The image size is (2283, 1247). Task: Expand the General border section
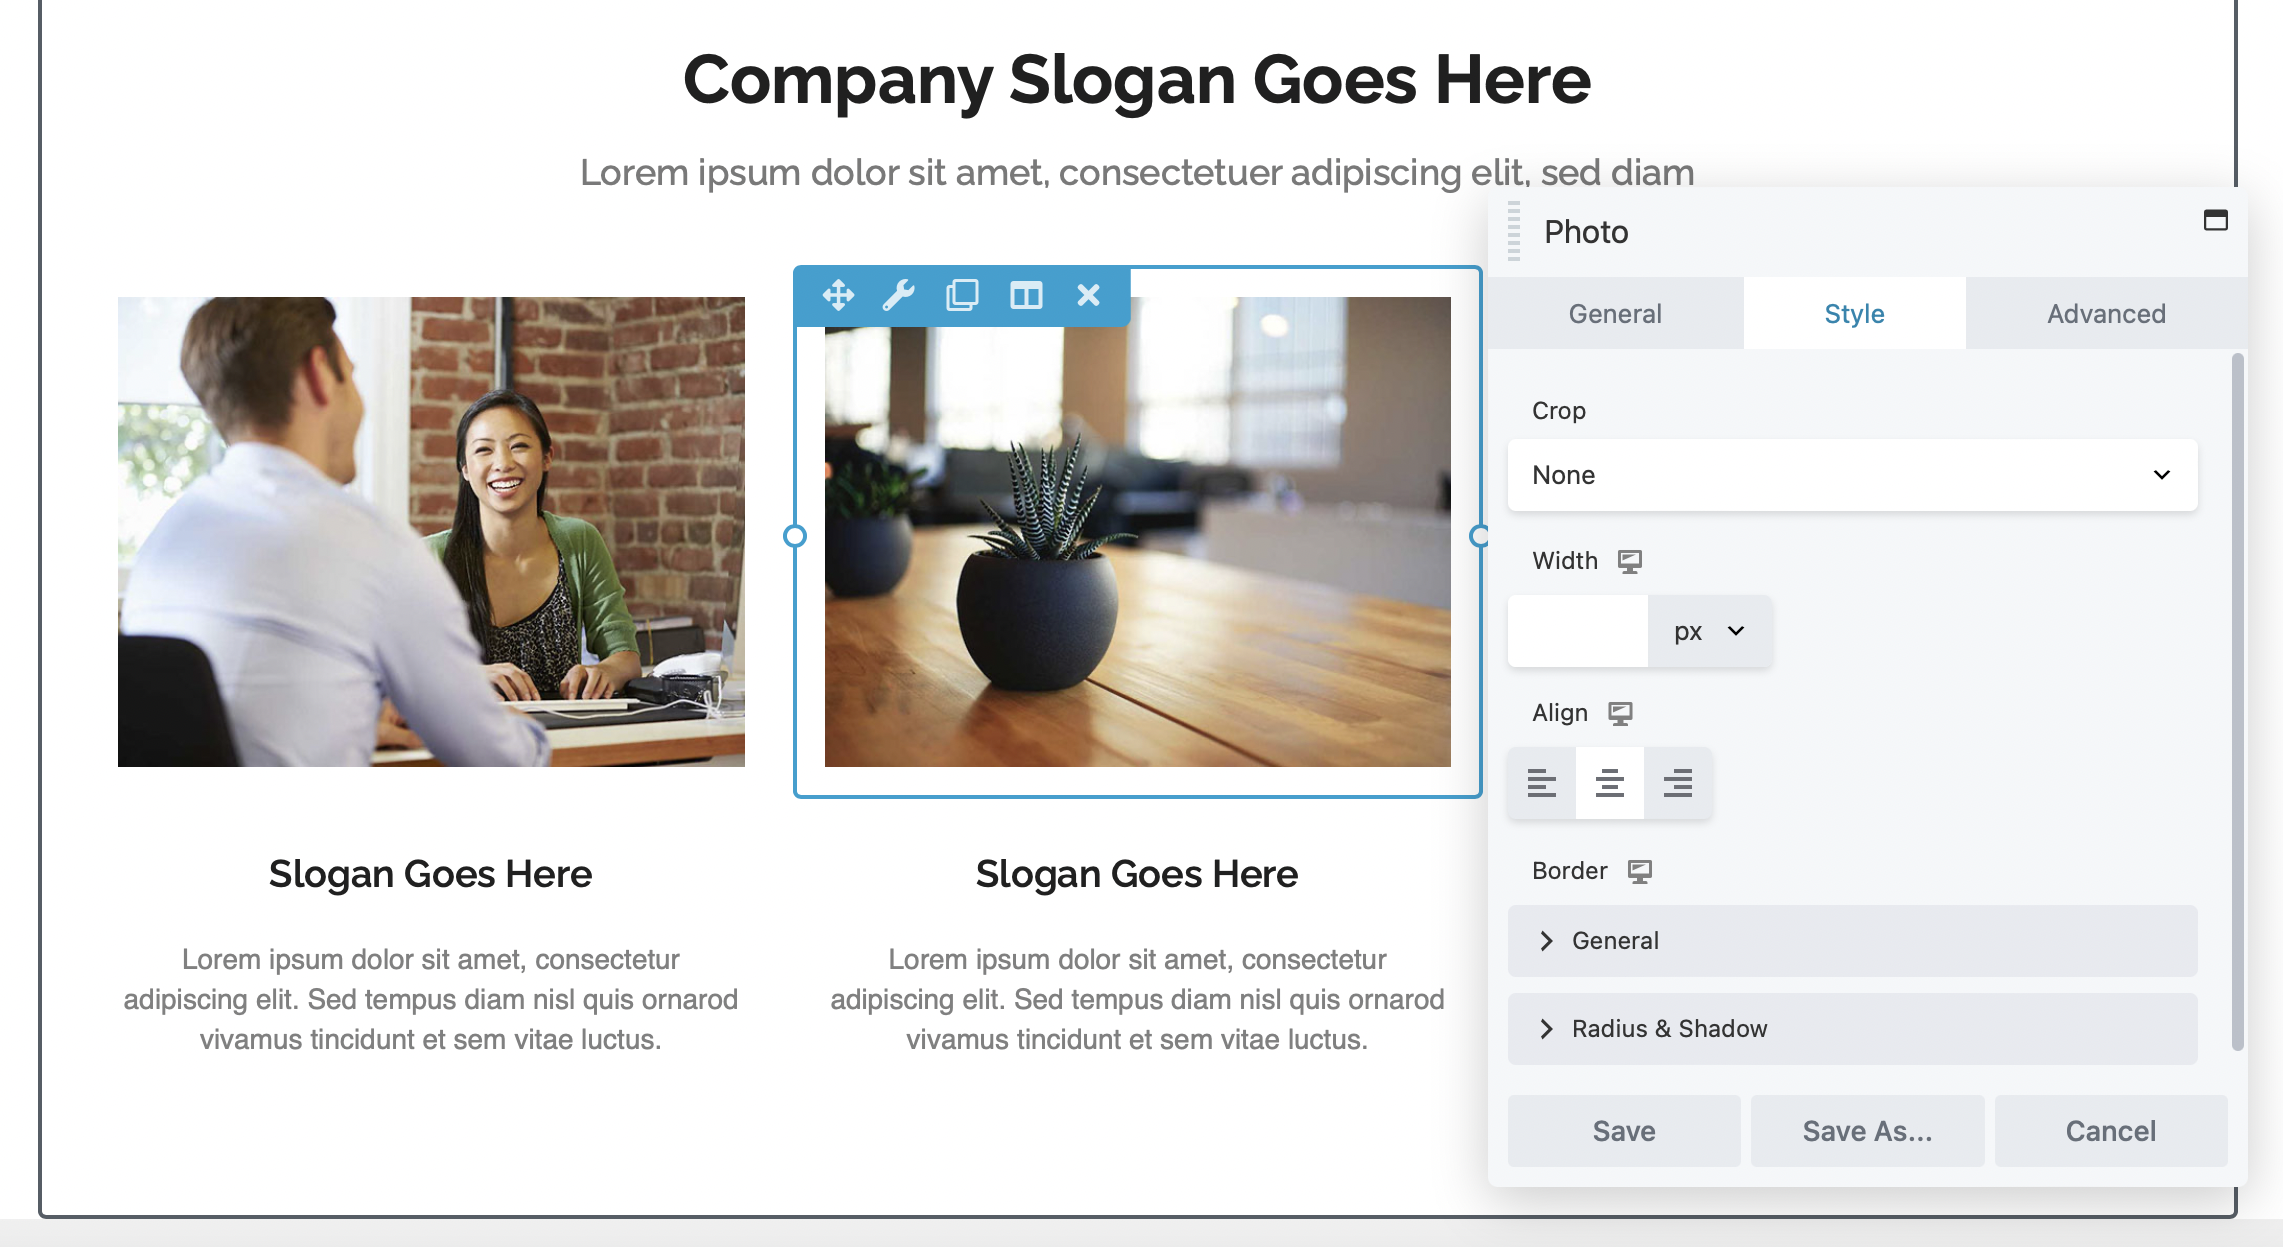pos(1852,941)
